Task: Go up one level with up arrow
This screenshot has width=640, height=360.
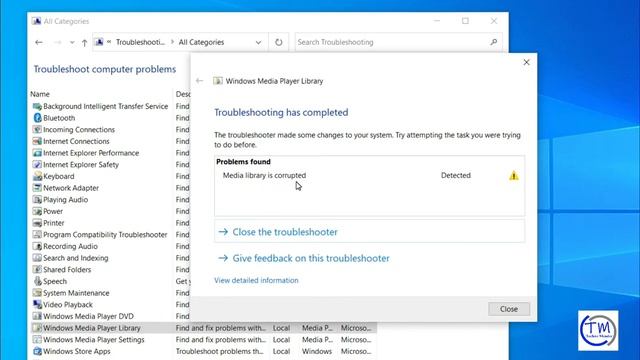Action: click(x=84, y=42)
